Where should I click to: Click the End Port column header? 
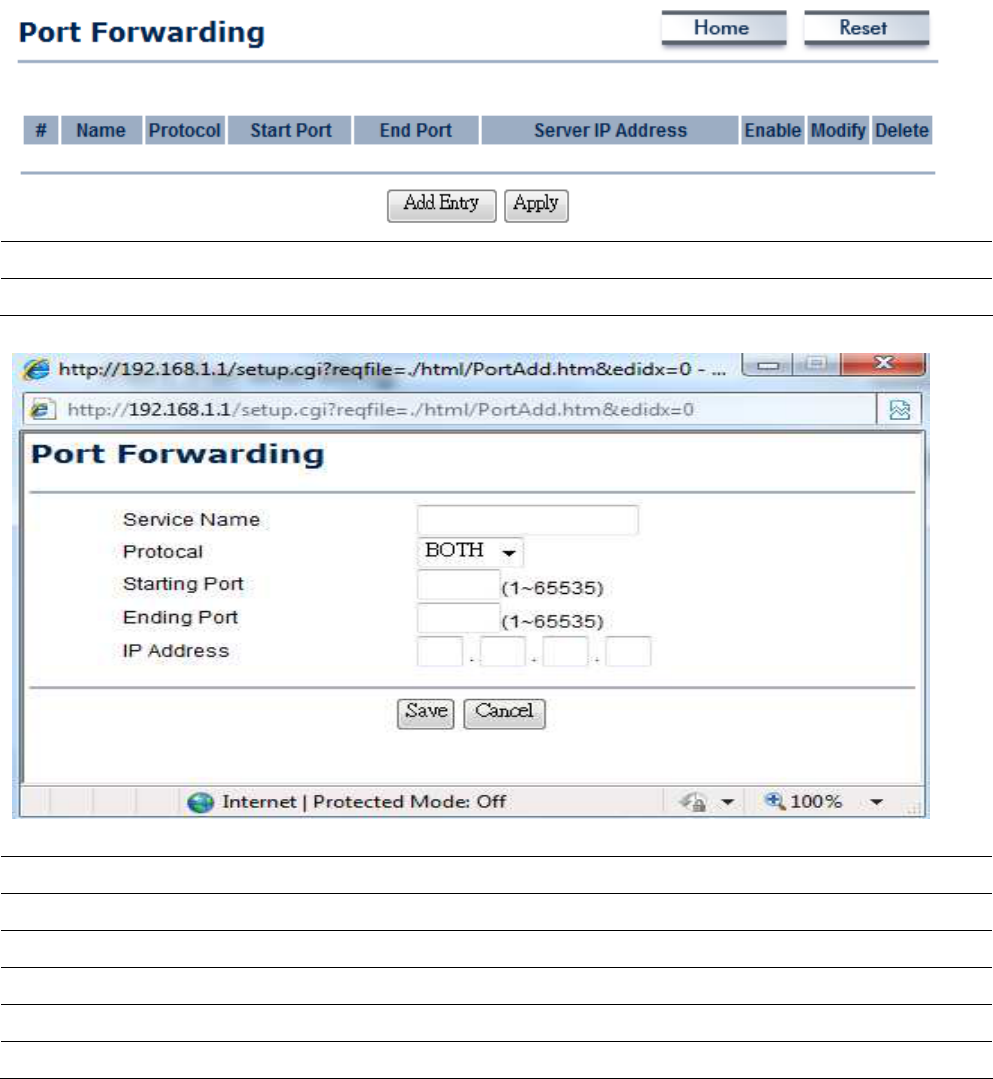pos(416,130)
